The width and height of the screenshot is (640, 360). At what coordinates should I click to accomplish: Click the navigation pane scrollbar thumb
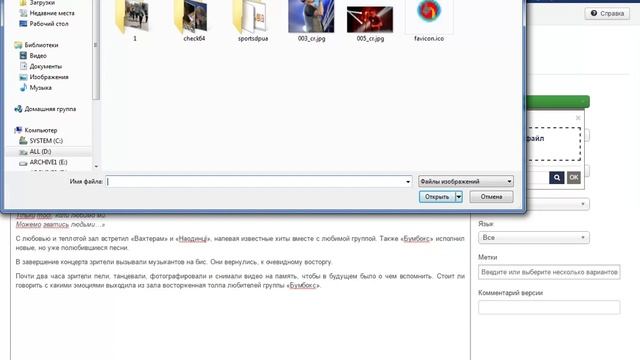coord(96,51)
